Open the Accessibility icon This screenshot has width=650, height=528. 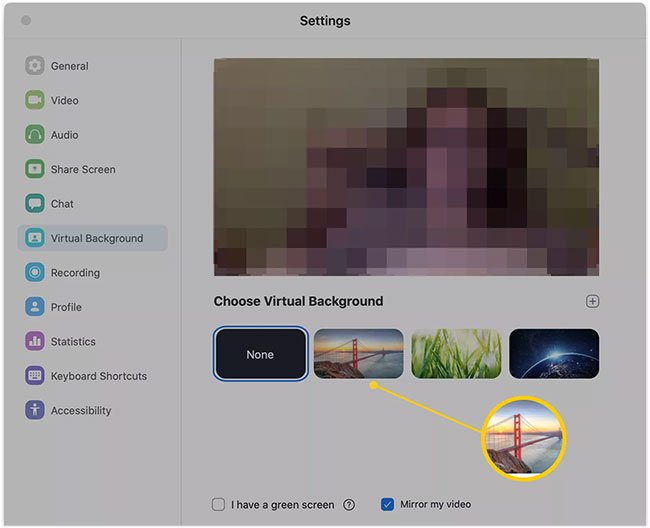pyautogui.click(x=35, y=411)
